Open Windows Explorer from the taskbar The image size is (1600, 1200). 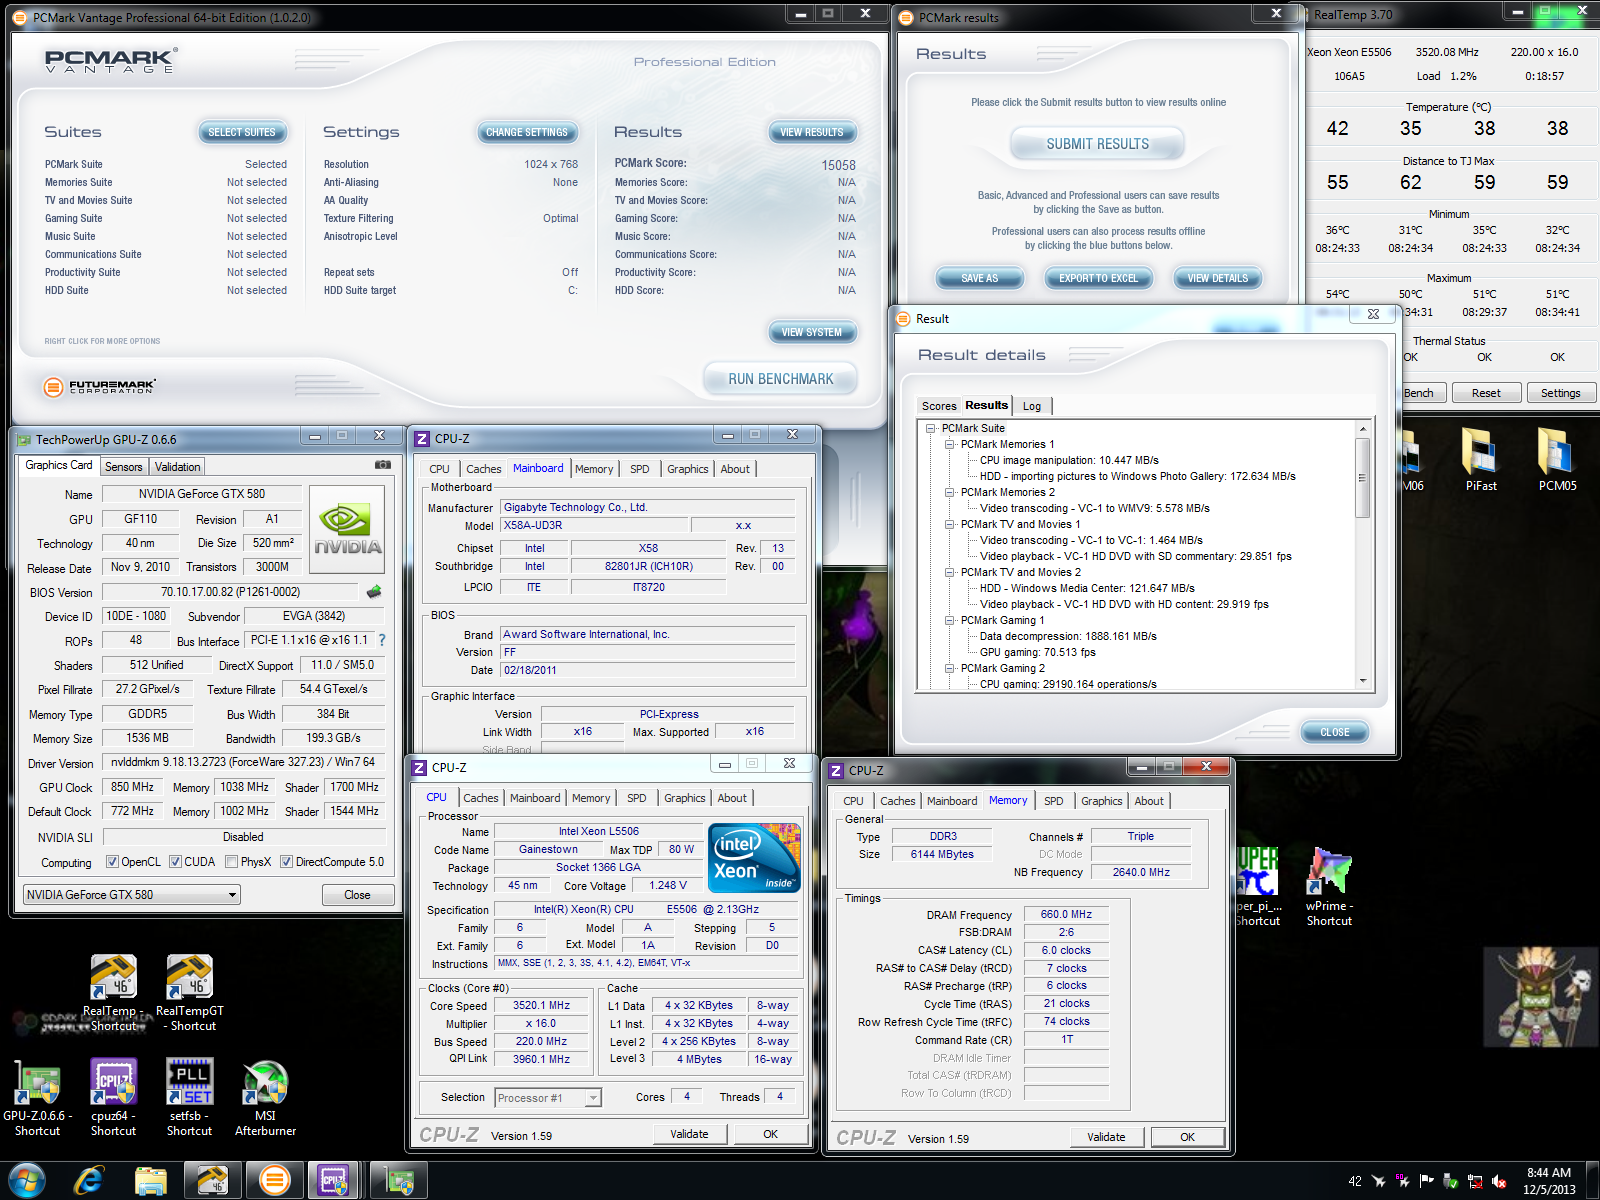point(151,1181)
